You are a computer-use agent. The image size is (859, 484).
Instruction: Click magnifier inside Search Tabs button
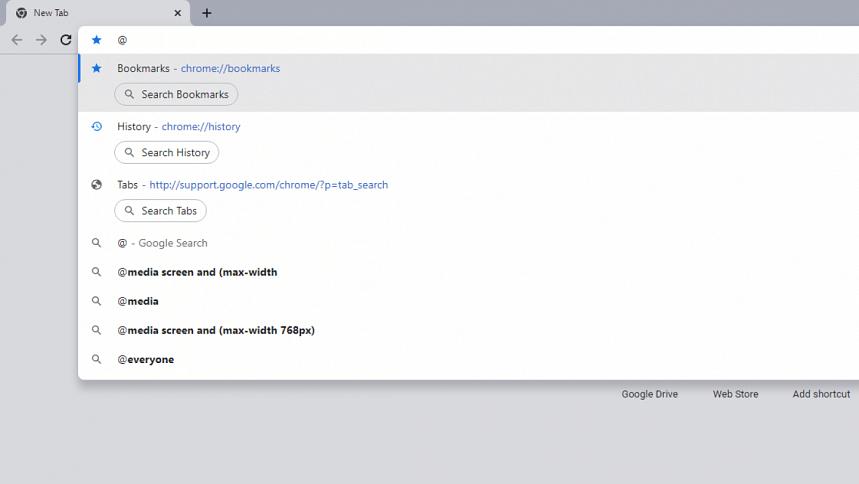(x=129, y=210)
